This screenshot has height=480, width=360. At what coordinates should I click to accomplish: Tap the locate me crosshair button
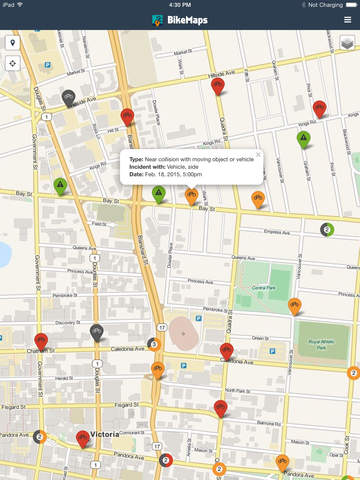(13, 63)
